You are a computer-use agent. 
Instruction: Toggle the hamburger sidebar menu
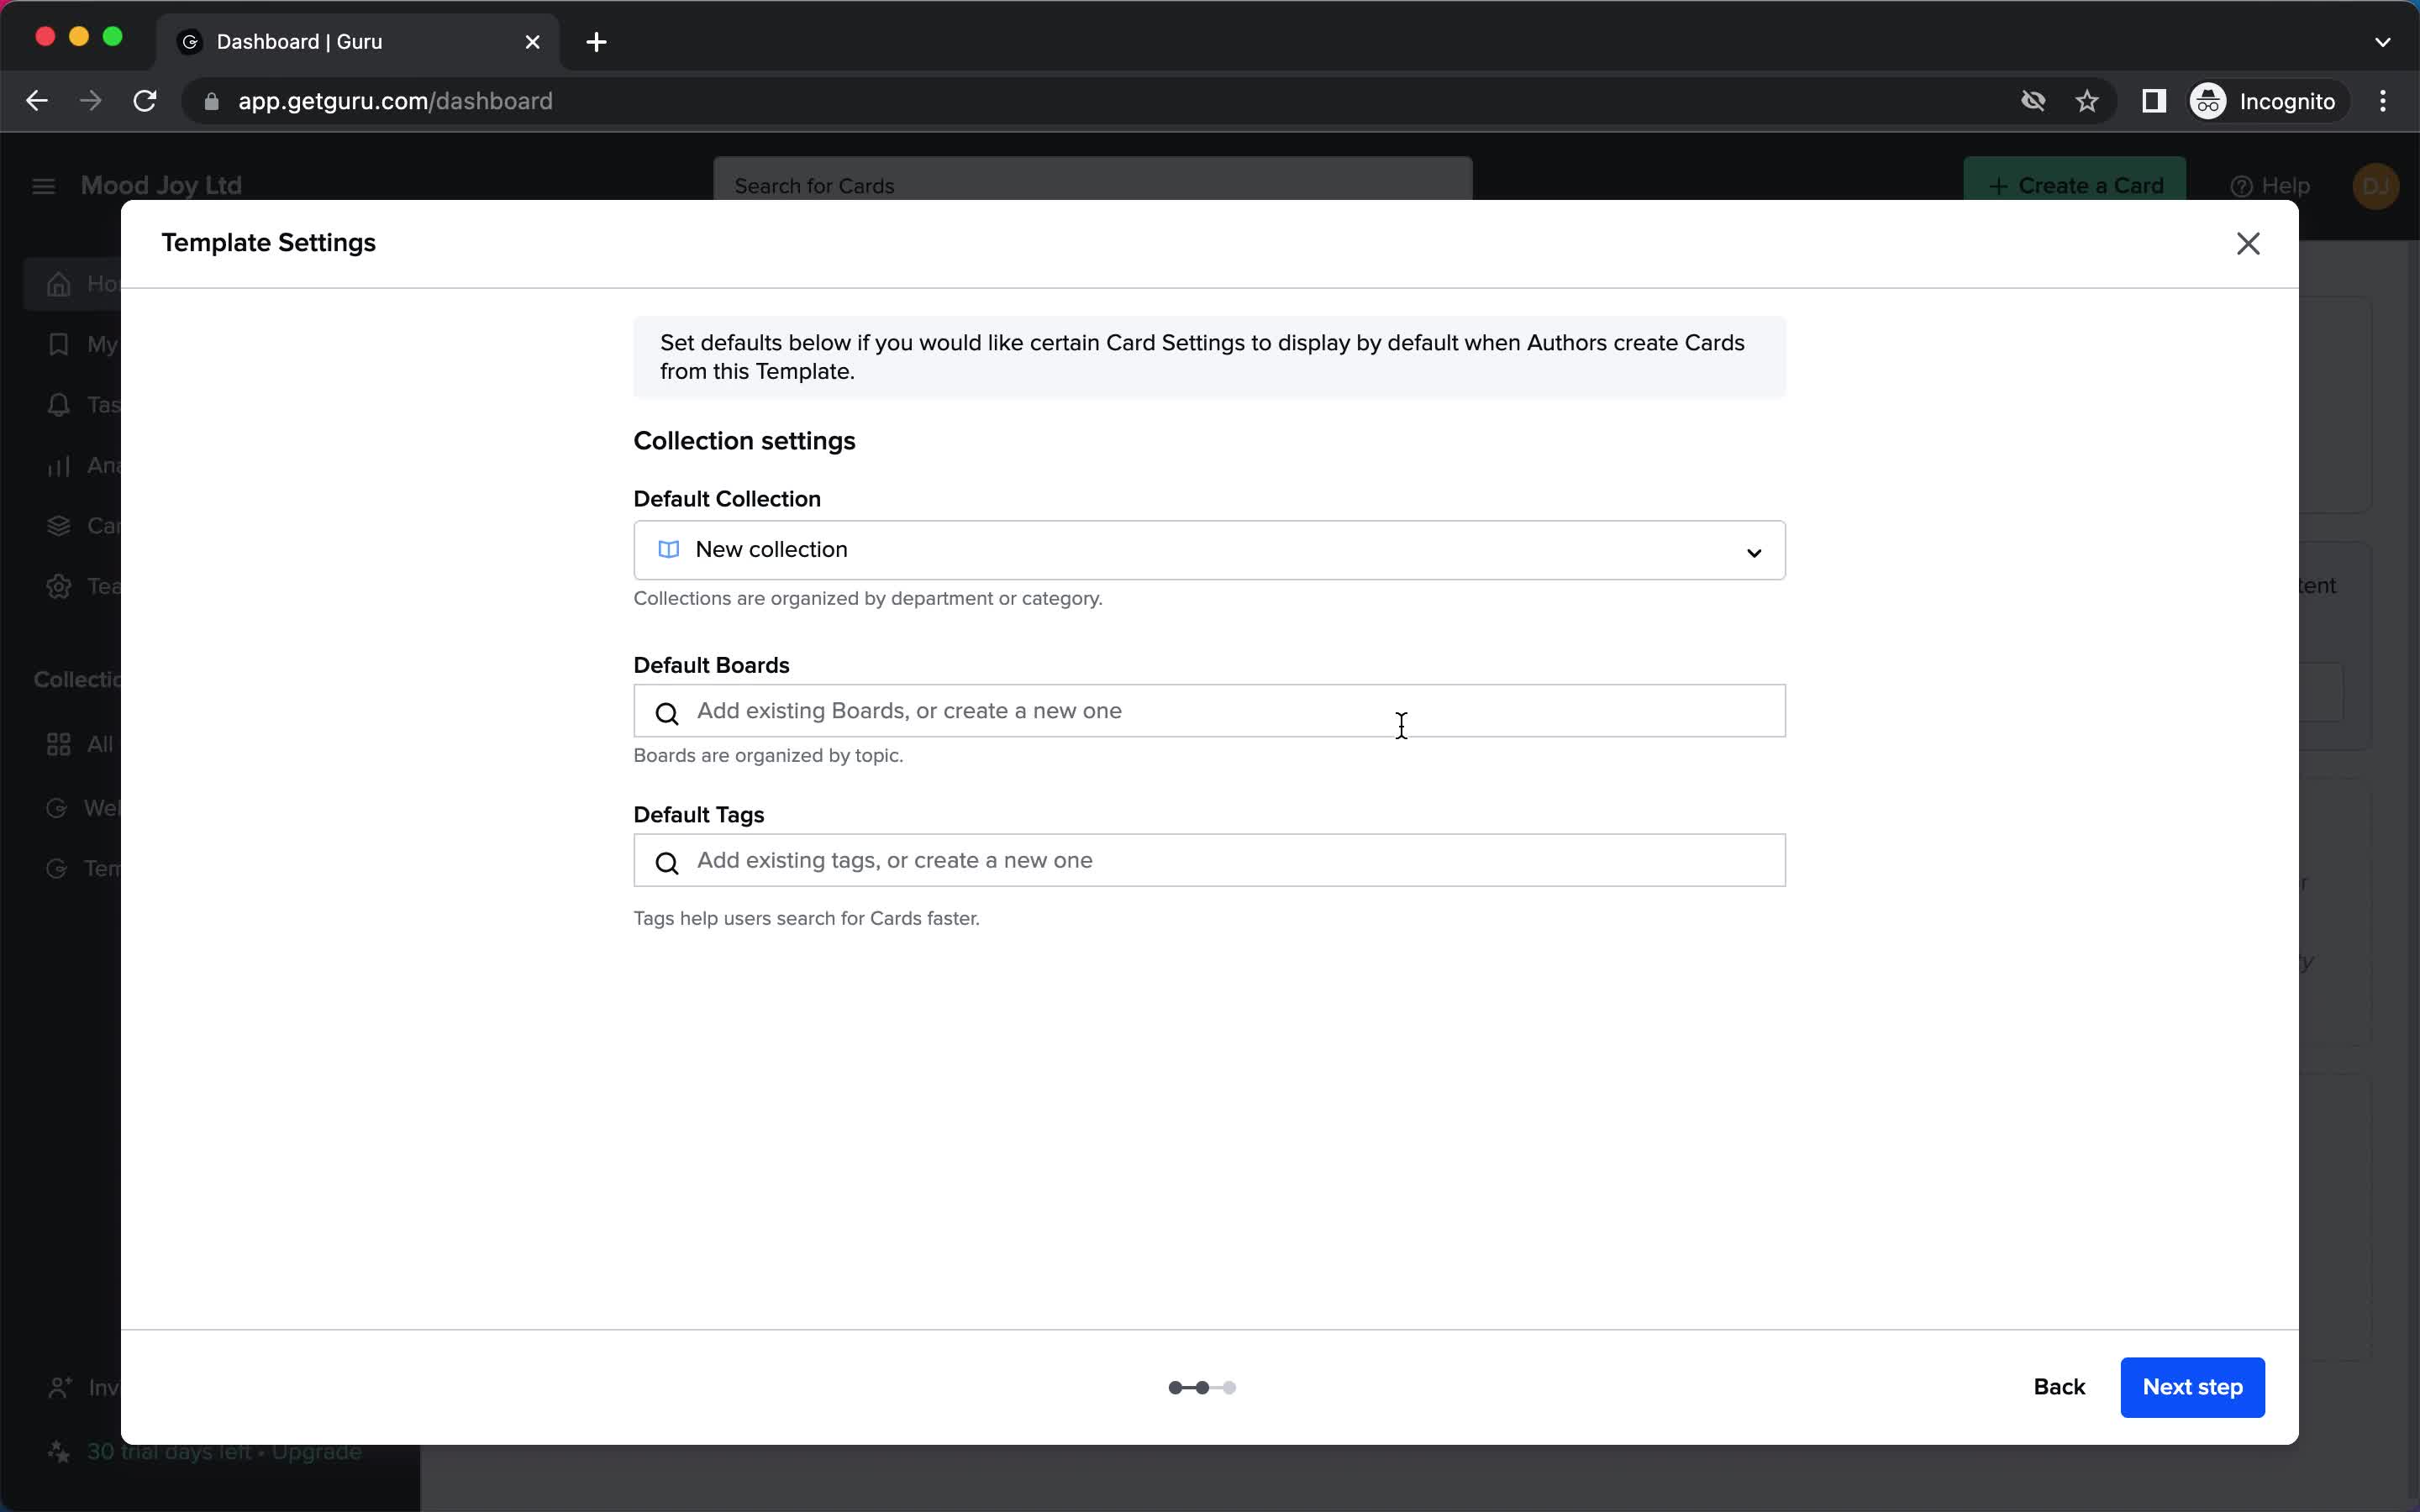43,186
